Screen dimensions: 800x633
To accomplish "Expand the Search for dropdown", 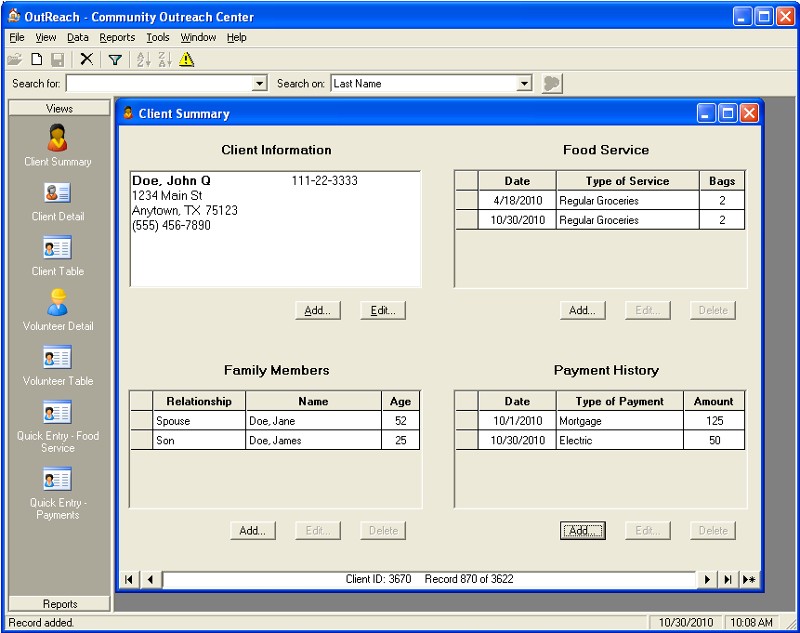I will click(x=260, y=84).
